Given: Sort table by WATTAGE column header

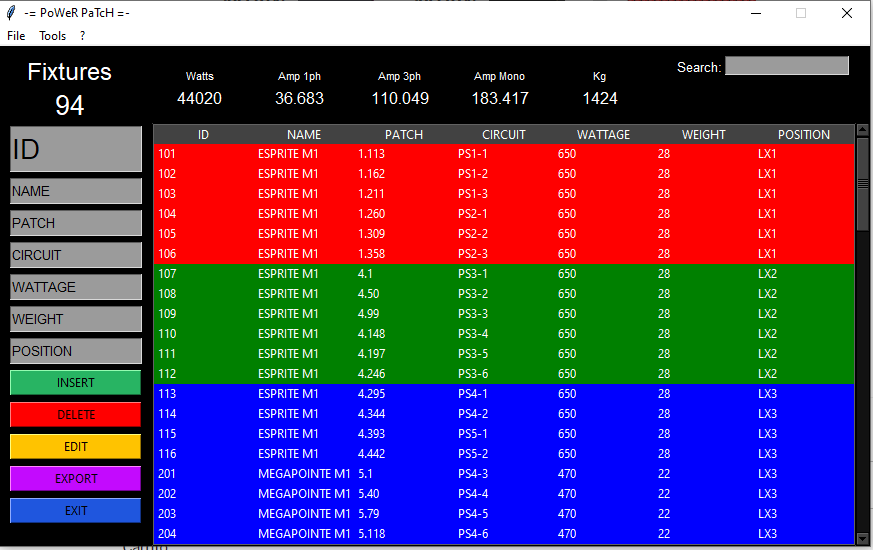Looking at the screenshot, I should point(603,134).
